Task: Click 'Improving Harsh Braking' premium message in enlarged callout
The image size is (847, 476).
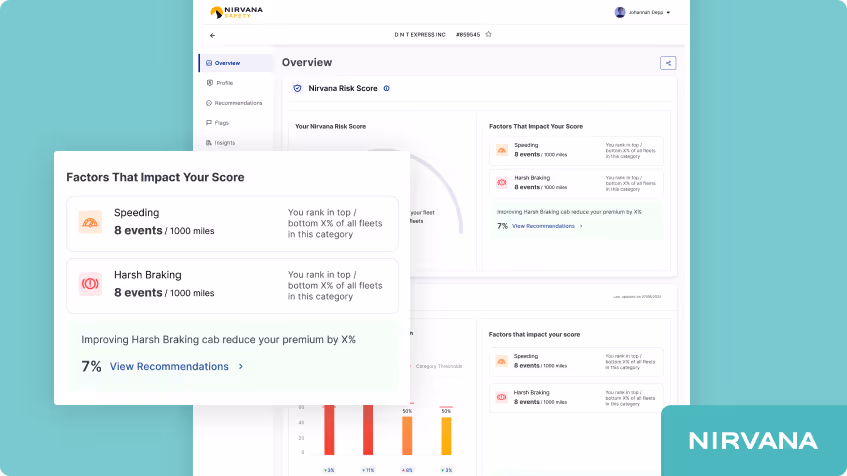Action: (218, 340)
